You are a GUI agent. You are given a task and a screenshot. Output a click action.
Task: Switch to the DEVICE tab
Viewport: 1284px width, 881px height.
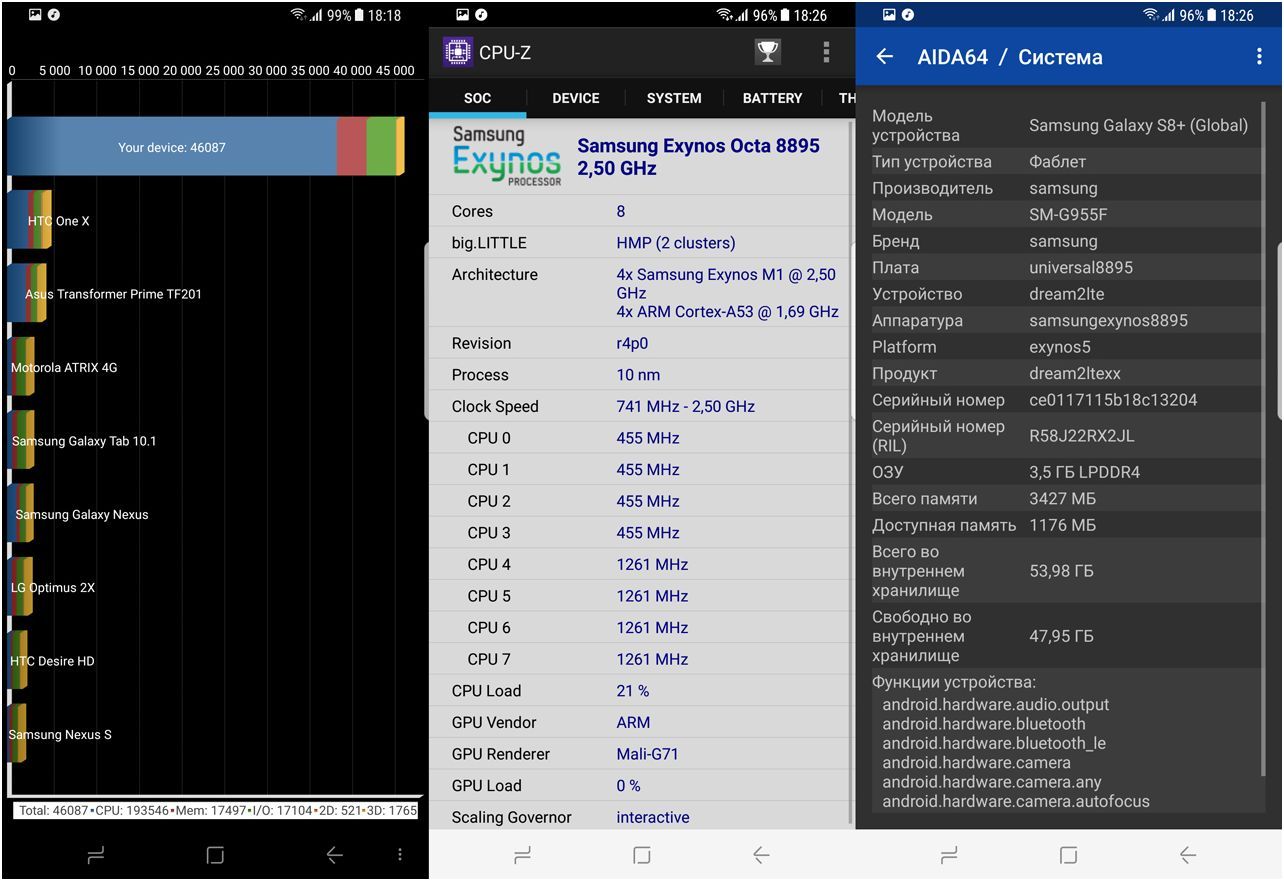(575, 98)
